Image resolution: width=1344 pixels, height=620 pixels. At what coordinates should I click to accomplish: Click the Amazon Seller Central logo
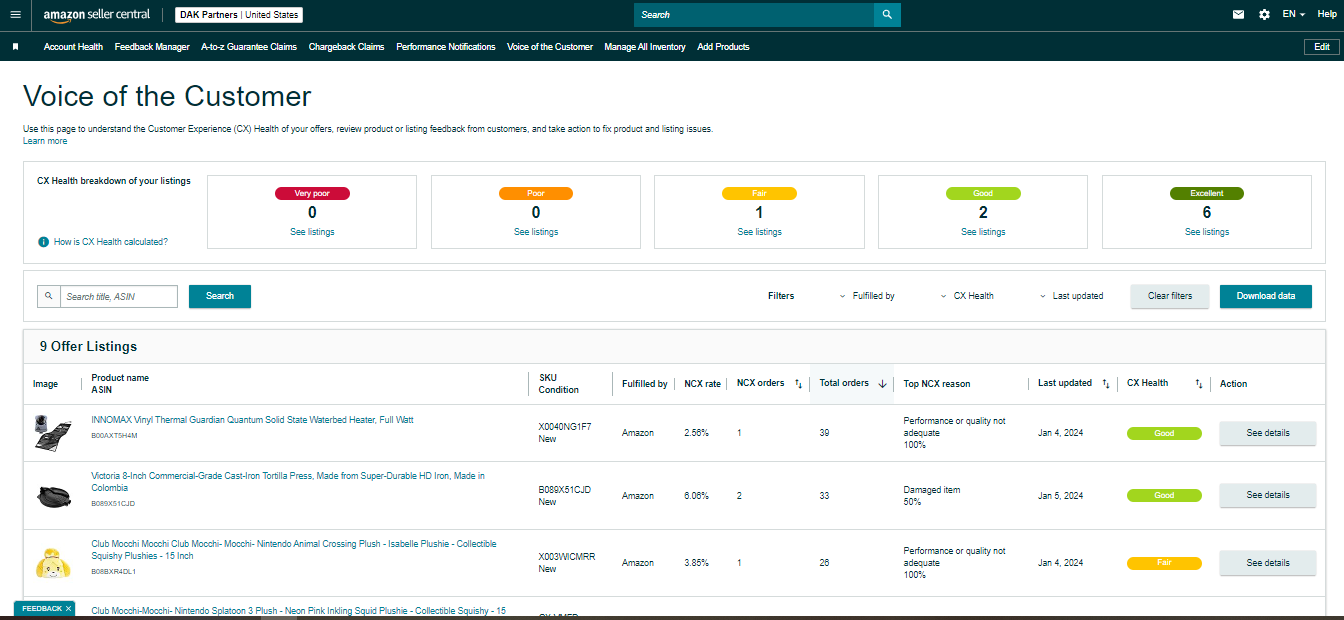[x=96, y=15]
